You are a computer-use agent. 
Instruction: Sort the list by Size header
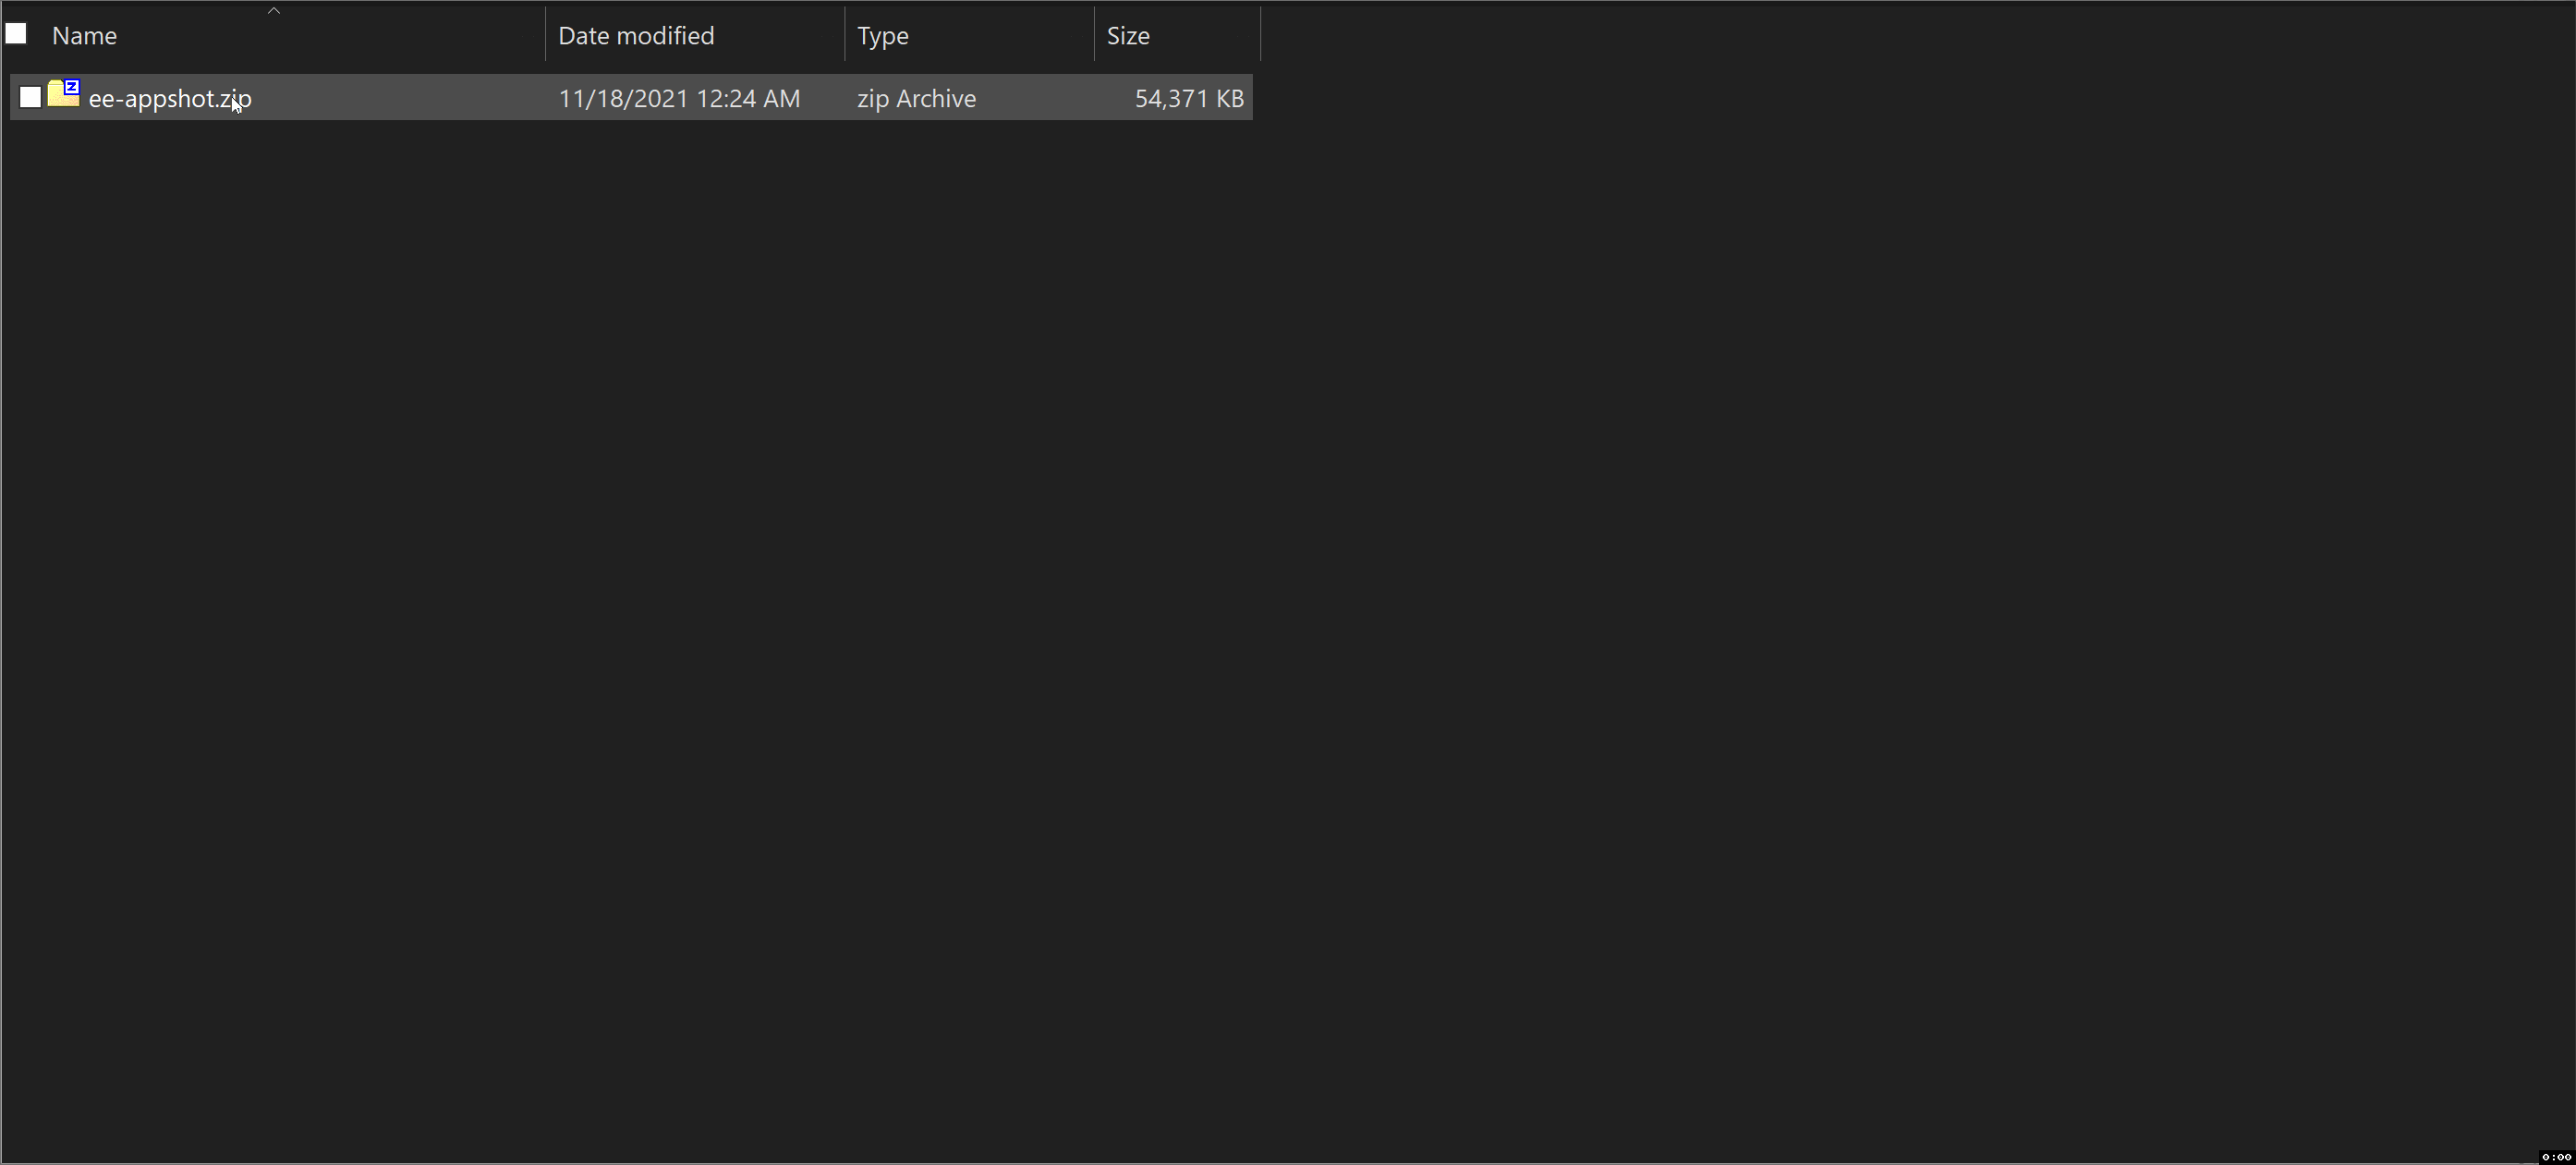(x=1128, y=36)
